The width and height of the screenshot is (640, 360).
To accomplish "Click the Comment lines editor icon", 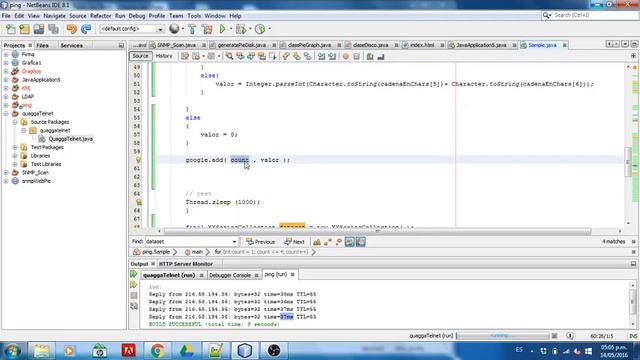I will (370, 56).
